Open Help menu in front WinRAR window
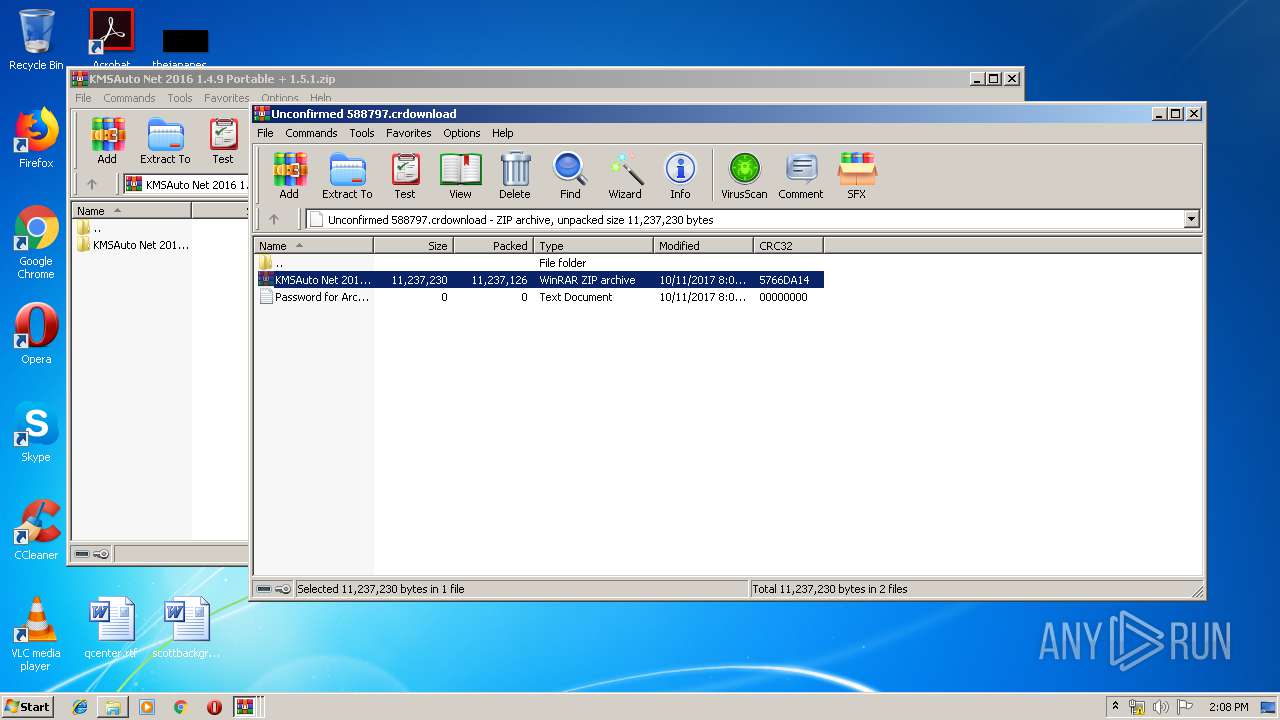Viewport: 1280px width, 720px height. pyautogui.click(x=503, y=133)
